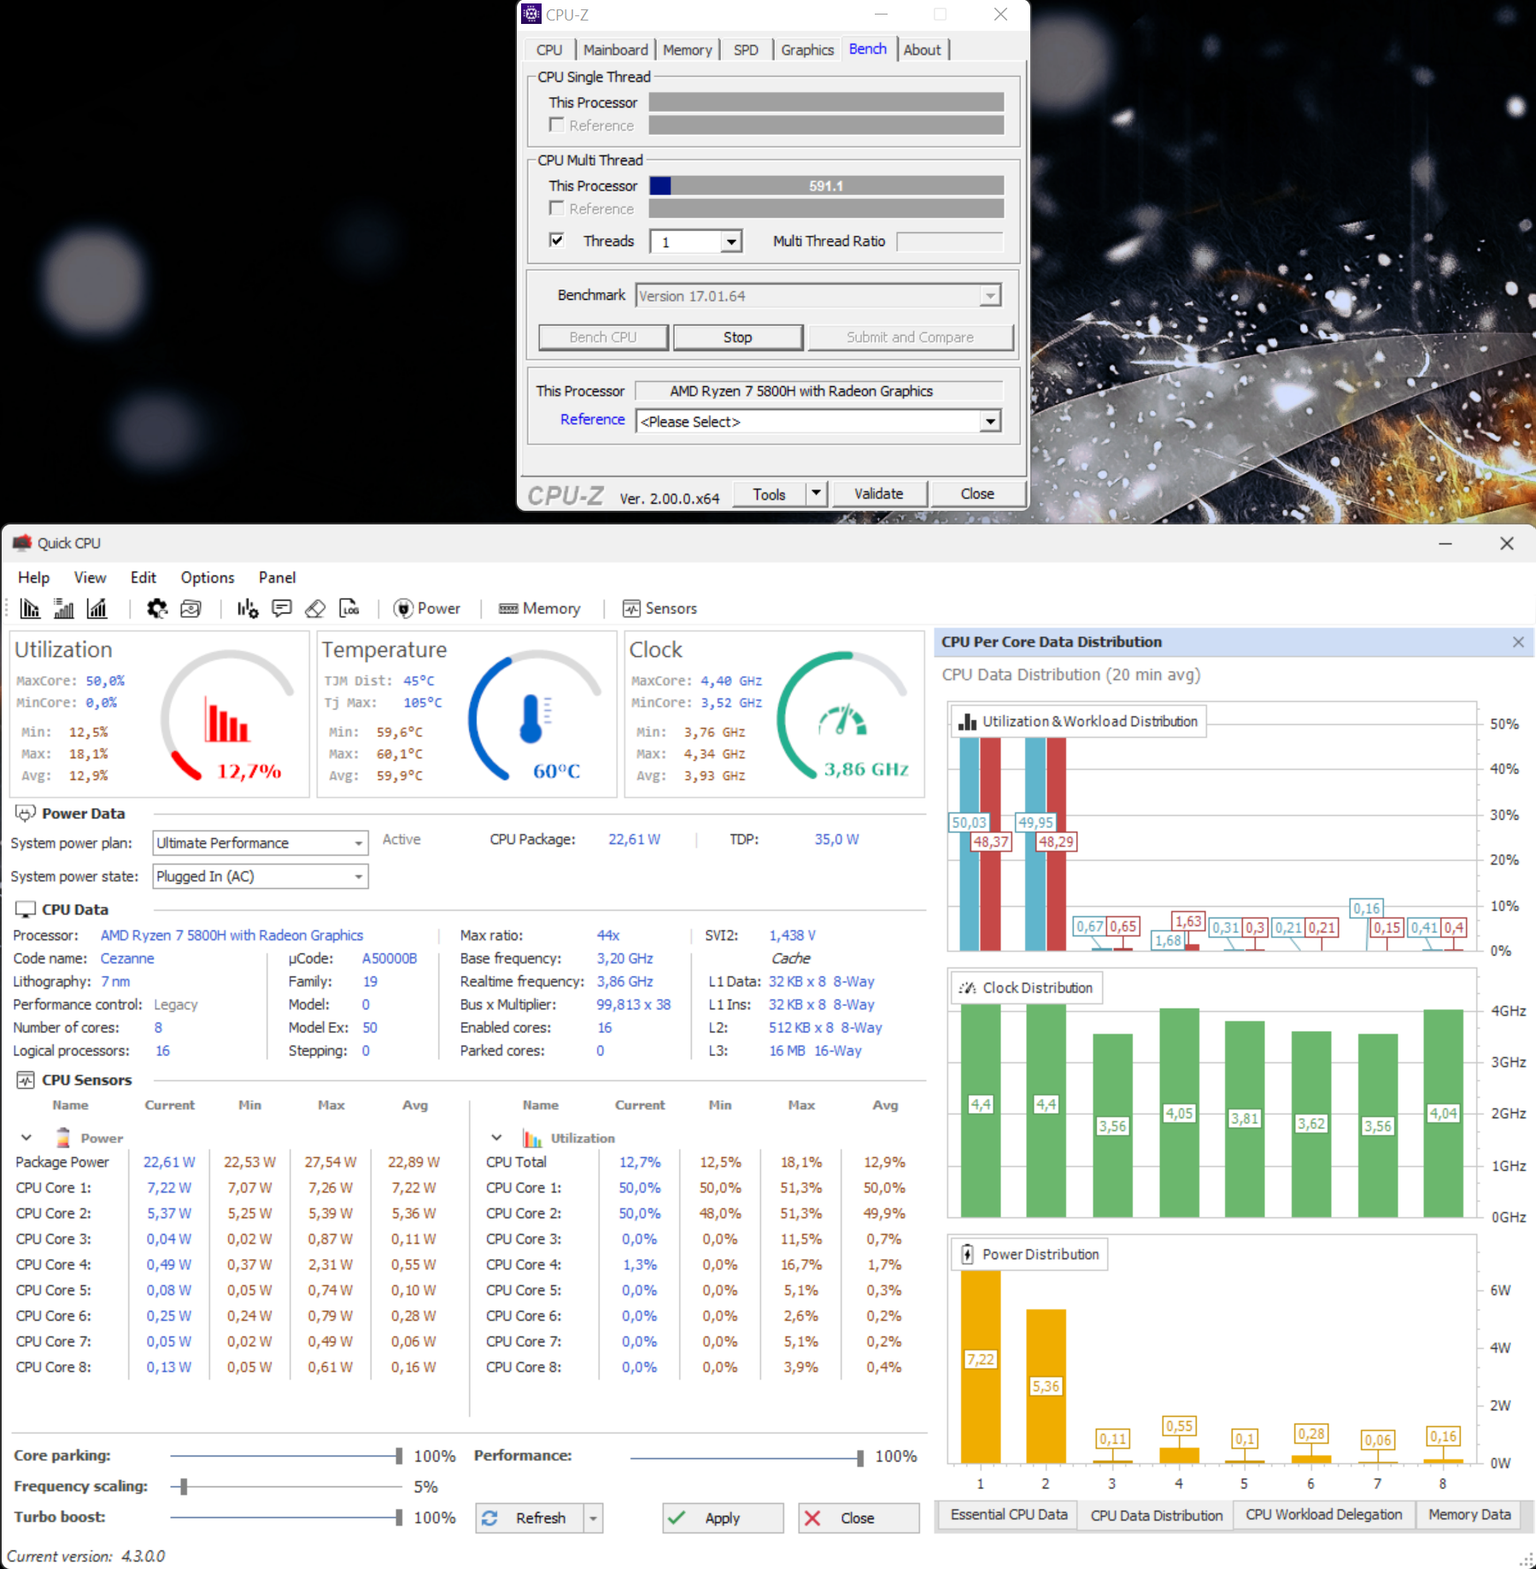Image resolution: width=1536 pixels, height=1569 pixels.
Task: Switch to the Memory tab in CPU-Z
Action: point(687,50)
